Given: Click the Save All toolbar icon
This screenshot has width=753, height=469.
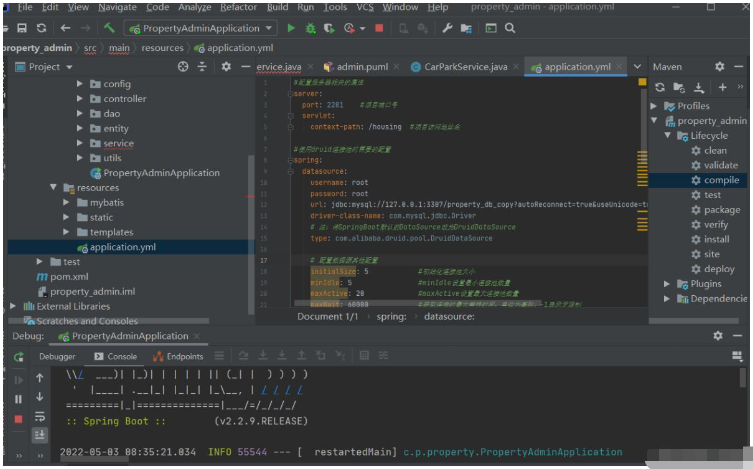Looking at the screenshot, I should pos(22,28).
